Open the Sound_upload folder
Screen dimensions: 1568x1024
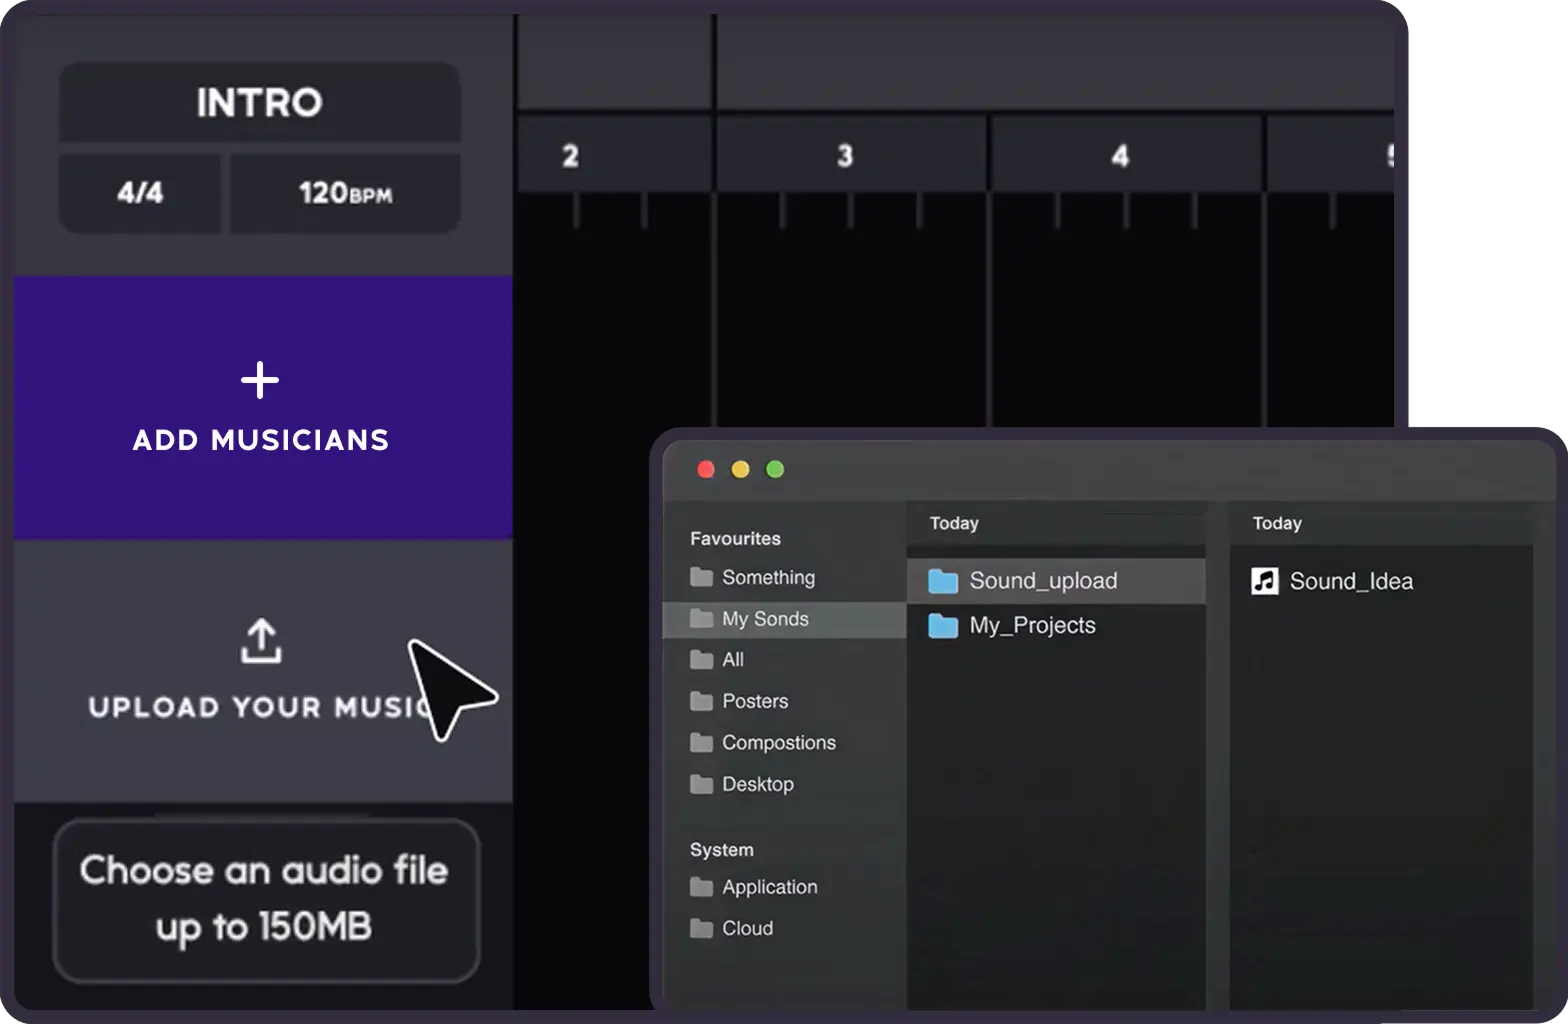(1042, 581)
